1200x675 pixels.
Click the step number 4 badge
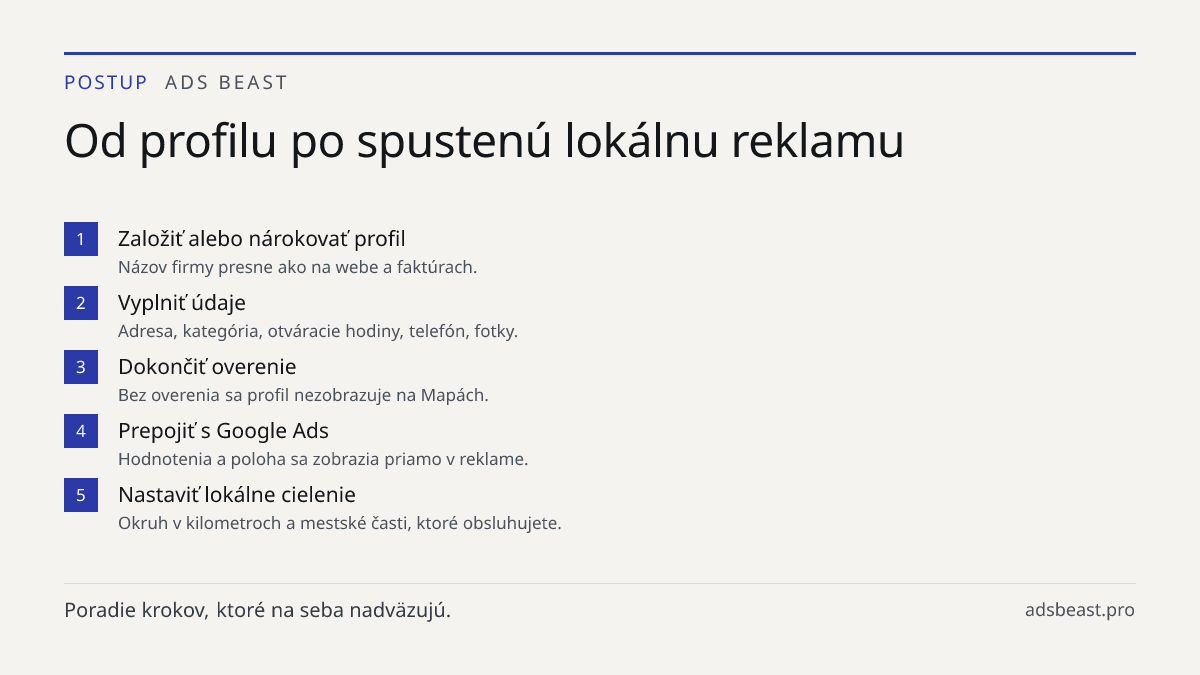click(81, 431)
